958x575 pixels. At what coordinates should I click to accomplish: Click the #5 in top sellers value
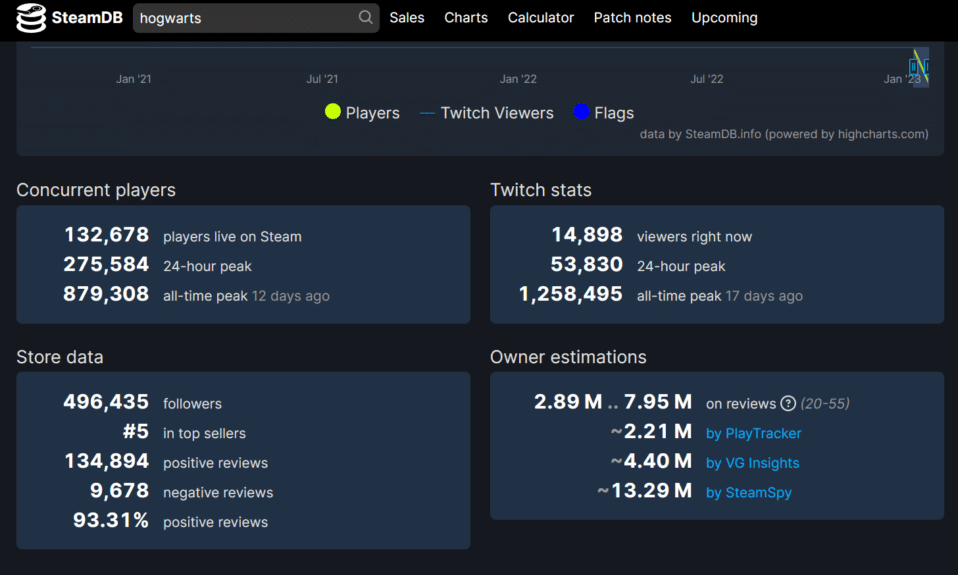(x=136, y=431)
